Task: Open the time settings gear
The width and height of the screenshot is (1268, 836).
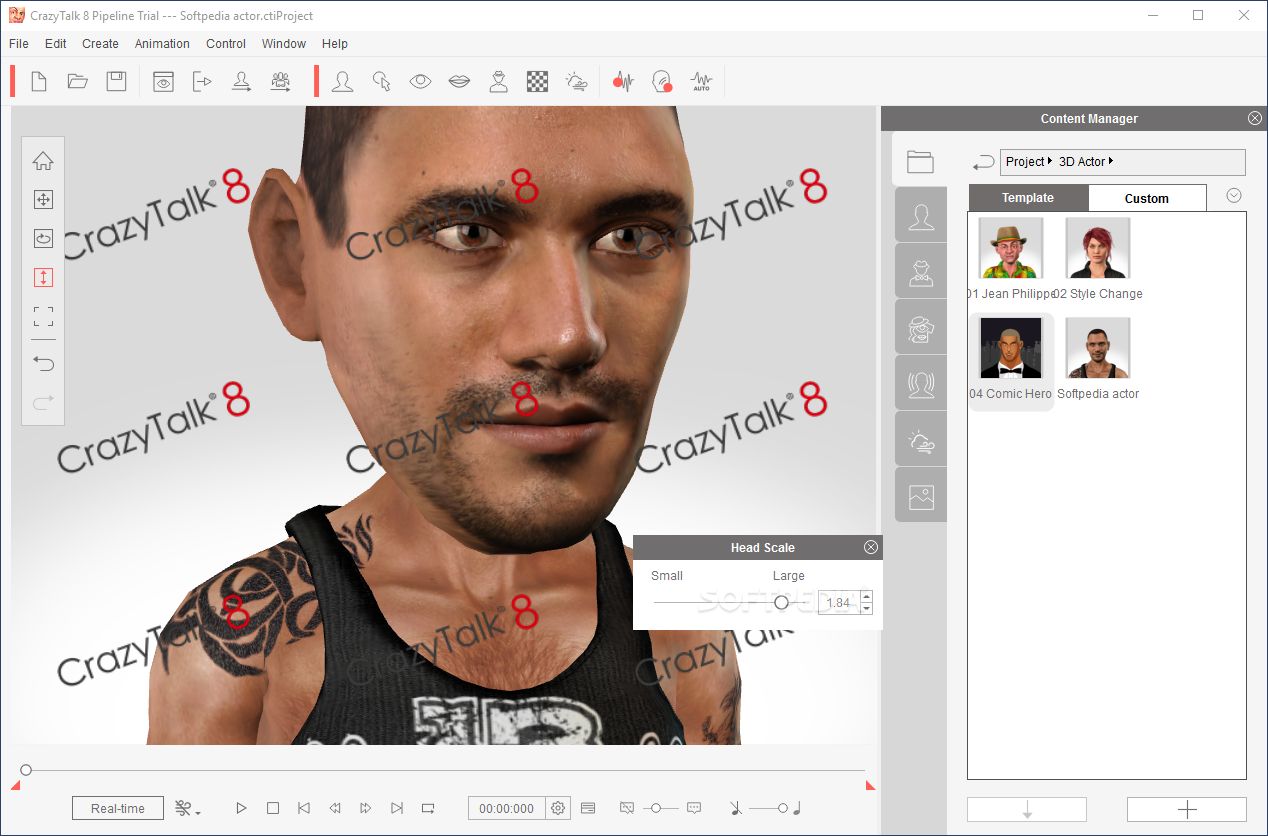Action: click(x=558, y=808)
